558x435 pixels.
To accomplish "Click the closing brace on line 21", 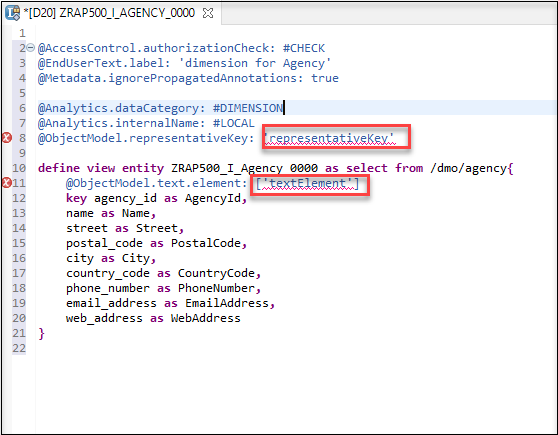I will pyautogui.click(x=42, y=334).
